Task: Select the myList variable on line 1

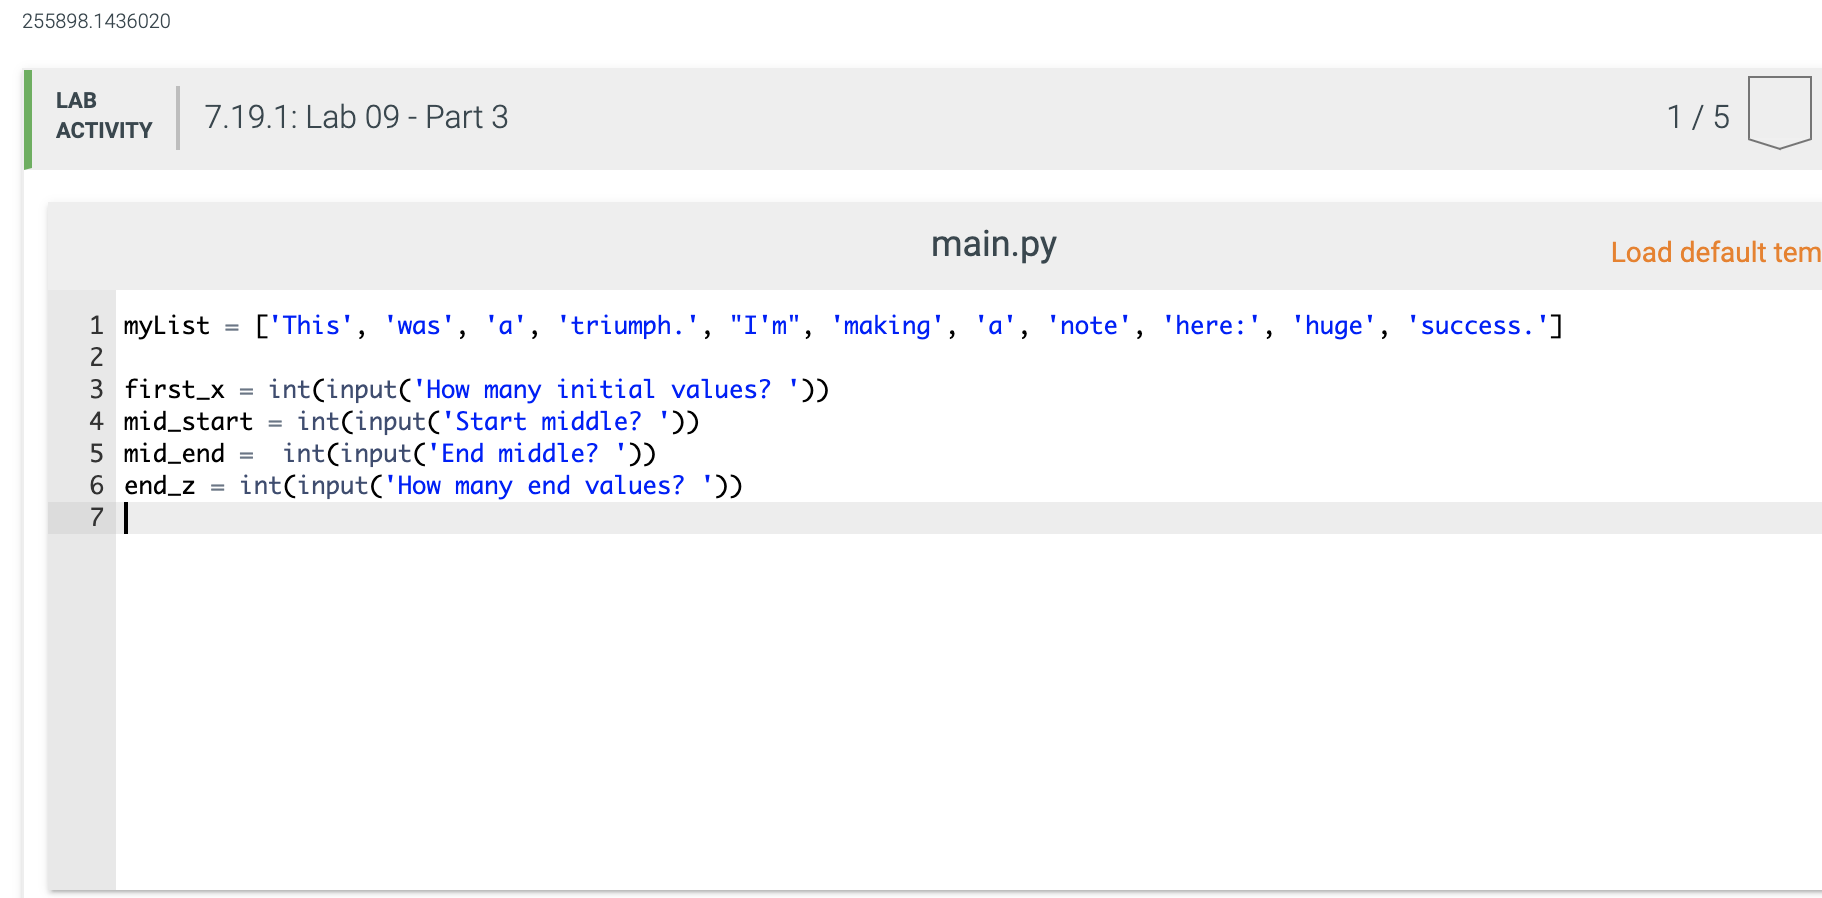Action: [166, 325]
